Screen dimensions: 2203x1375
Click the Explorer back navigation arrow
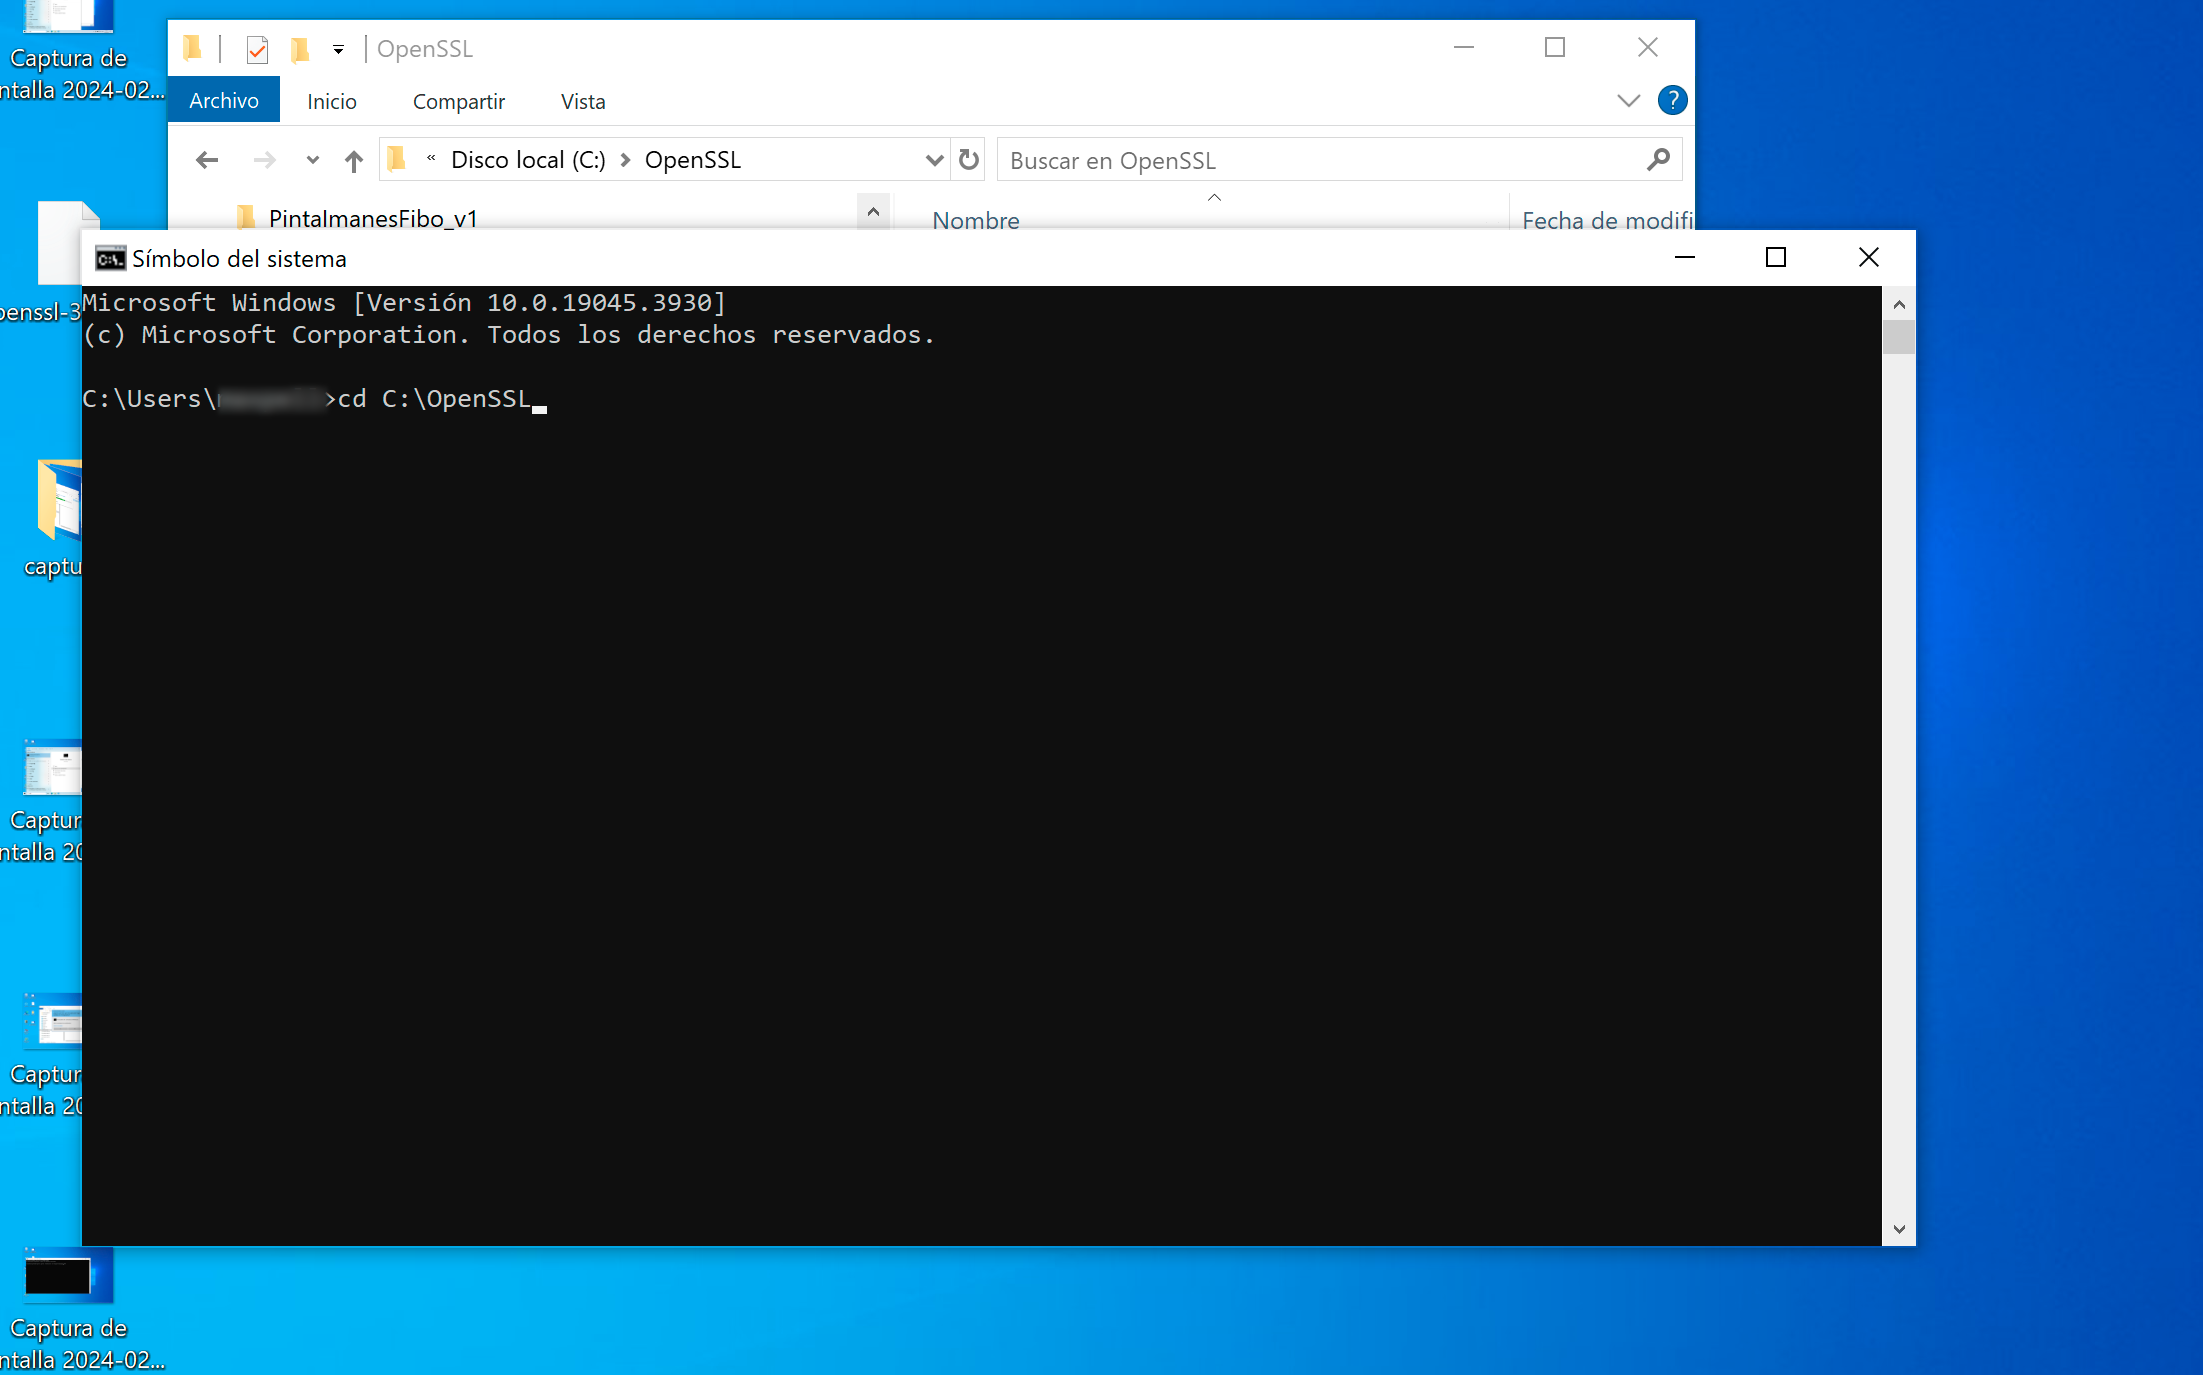207,160
